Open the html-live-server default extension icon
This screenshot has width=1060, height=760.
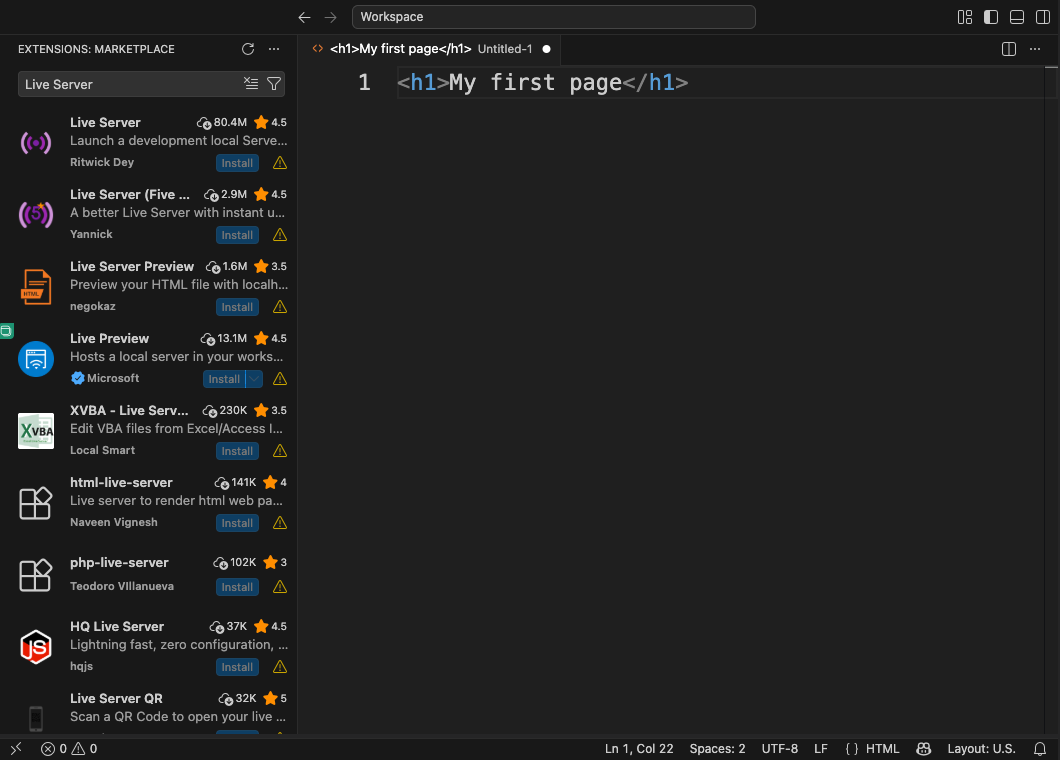click(36, 503)
